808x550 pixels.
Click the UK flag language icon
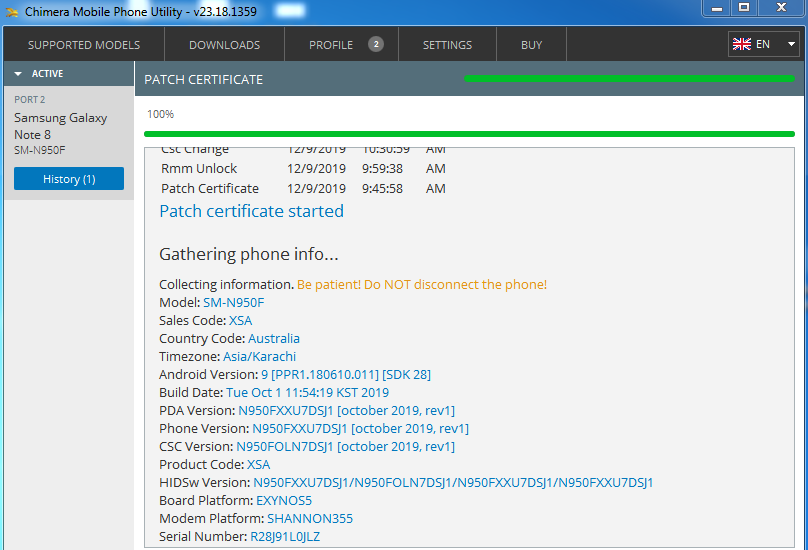pyautogui.click(x=742, y=44)
